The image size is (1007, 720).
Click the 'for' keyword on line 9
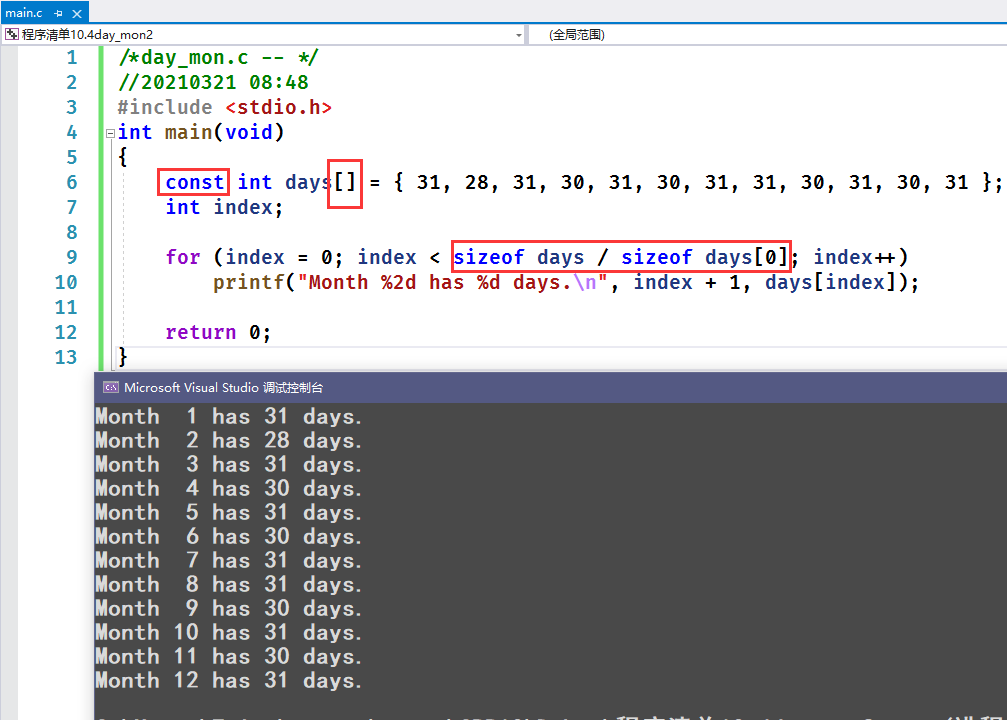(x=183, y=257)
